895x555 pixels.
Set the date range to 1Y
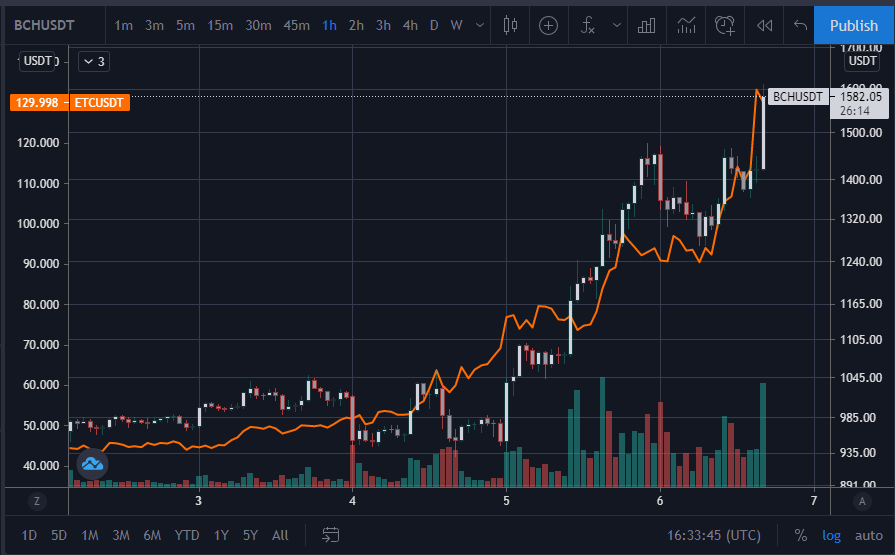[221, 535]
